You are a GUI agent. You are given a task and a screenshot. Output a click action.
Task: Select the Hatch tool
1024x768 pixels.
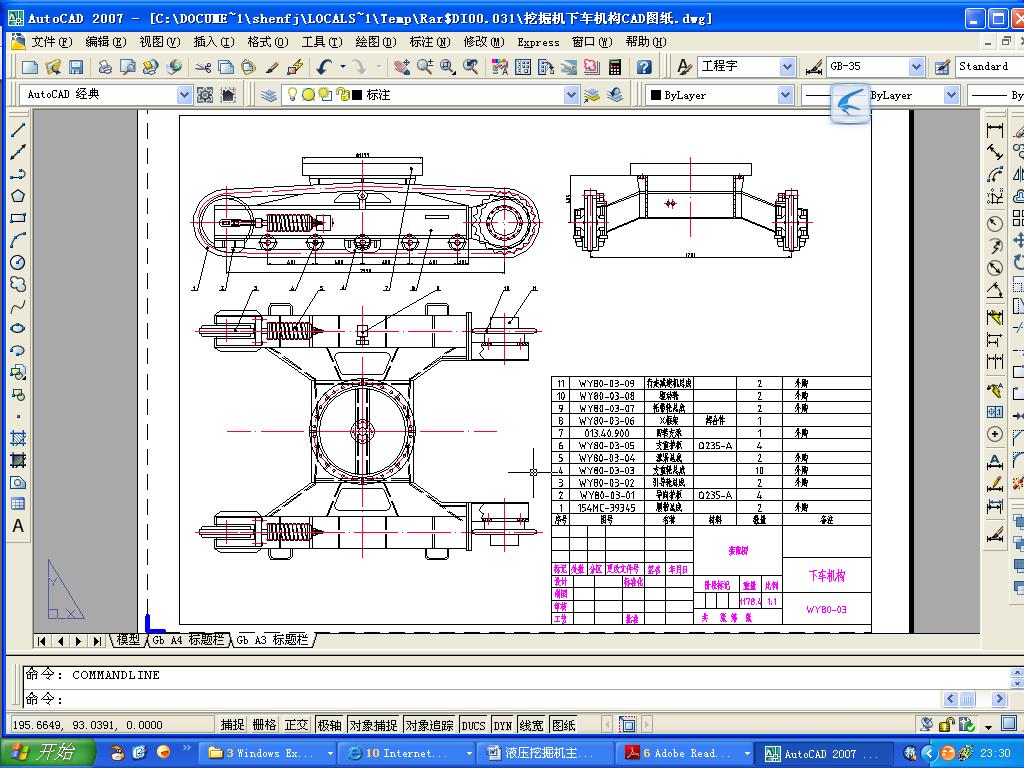[x=18, y=439]
